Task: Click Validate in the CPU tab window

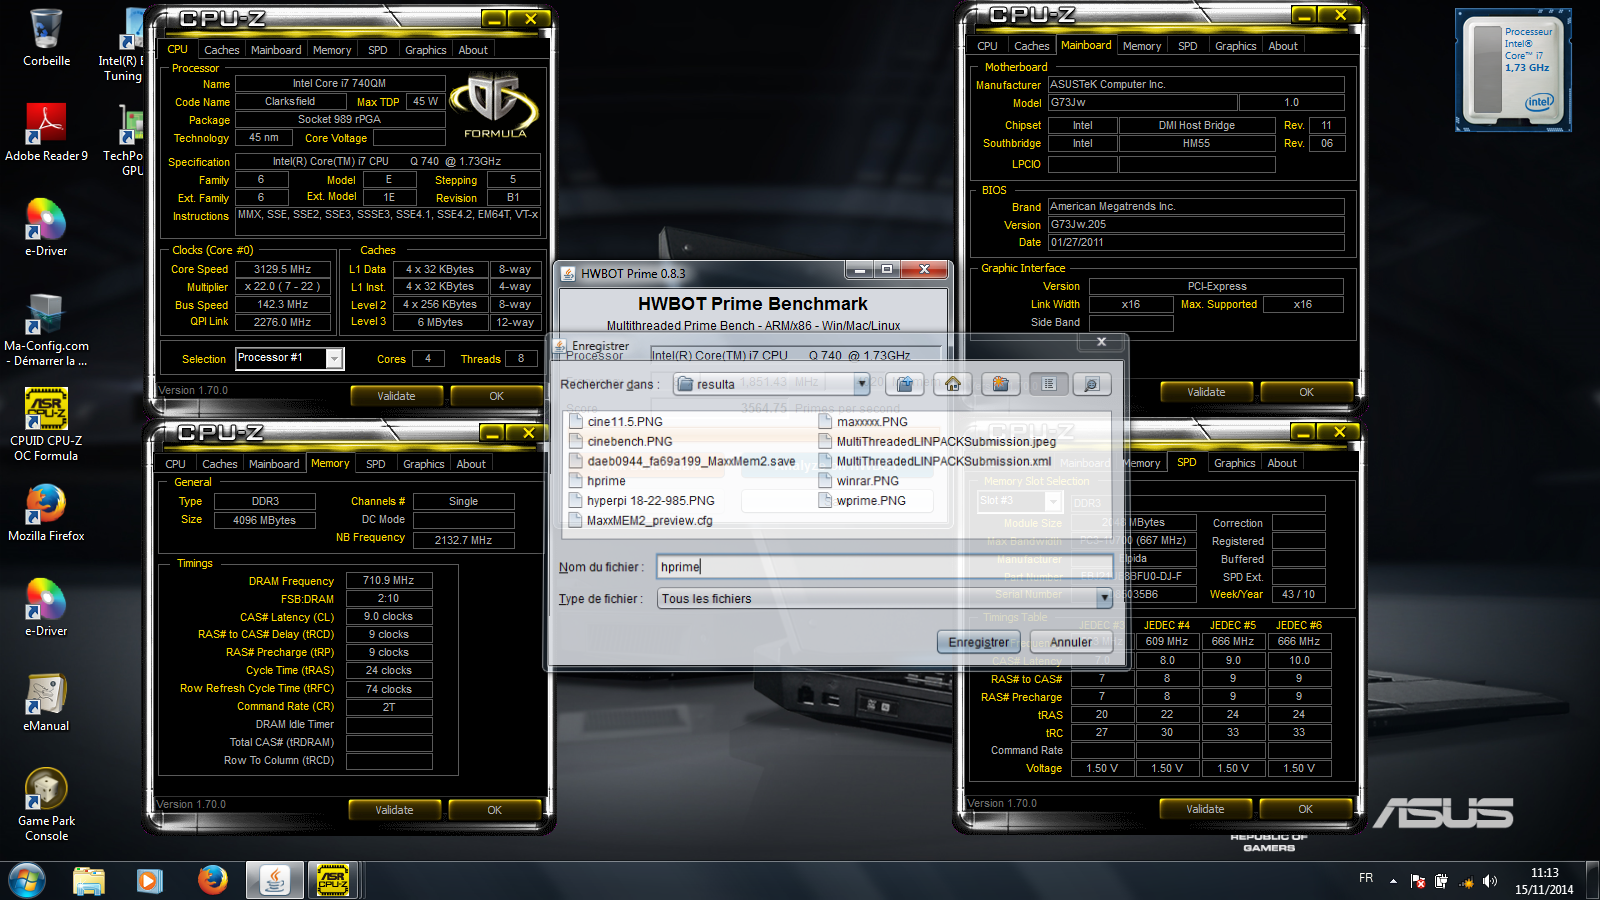Action: (x=396, y=396)
